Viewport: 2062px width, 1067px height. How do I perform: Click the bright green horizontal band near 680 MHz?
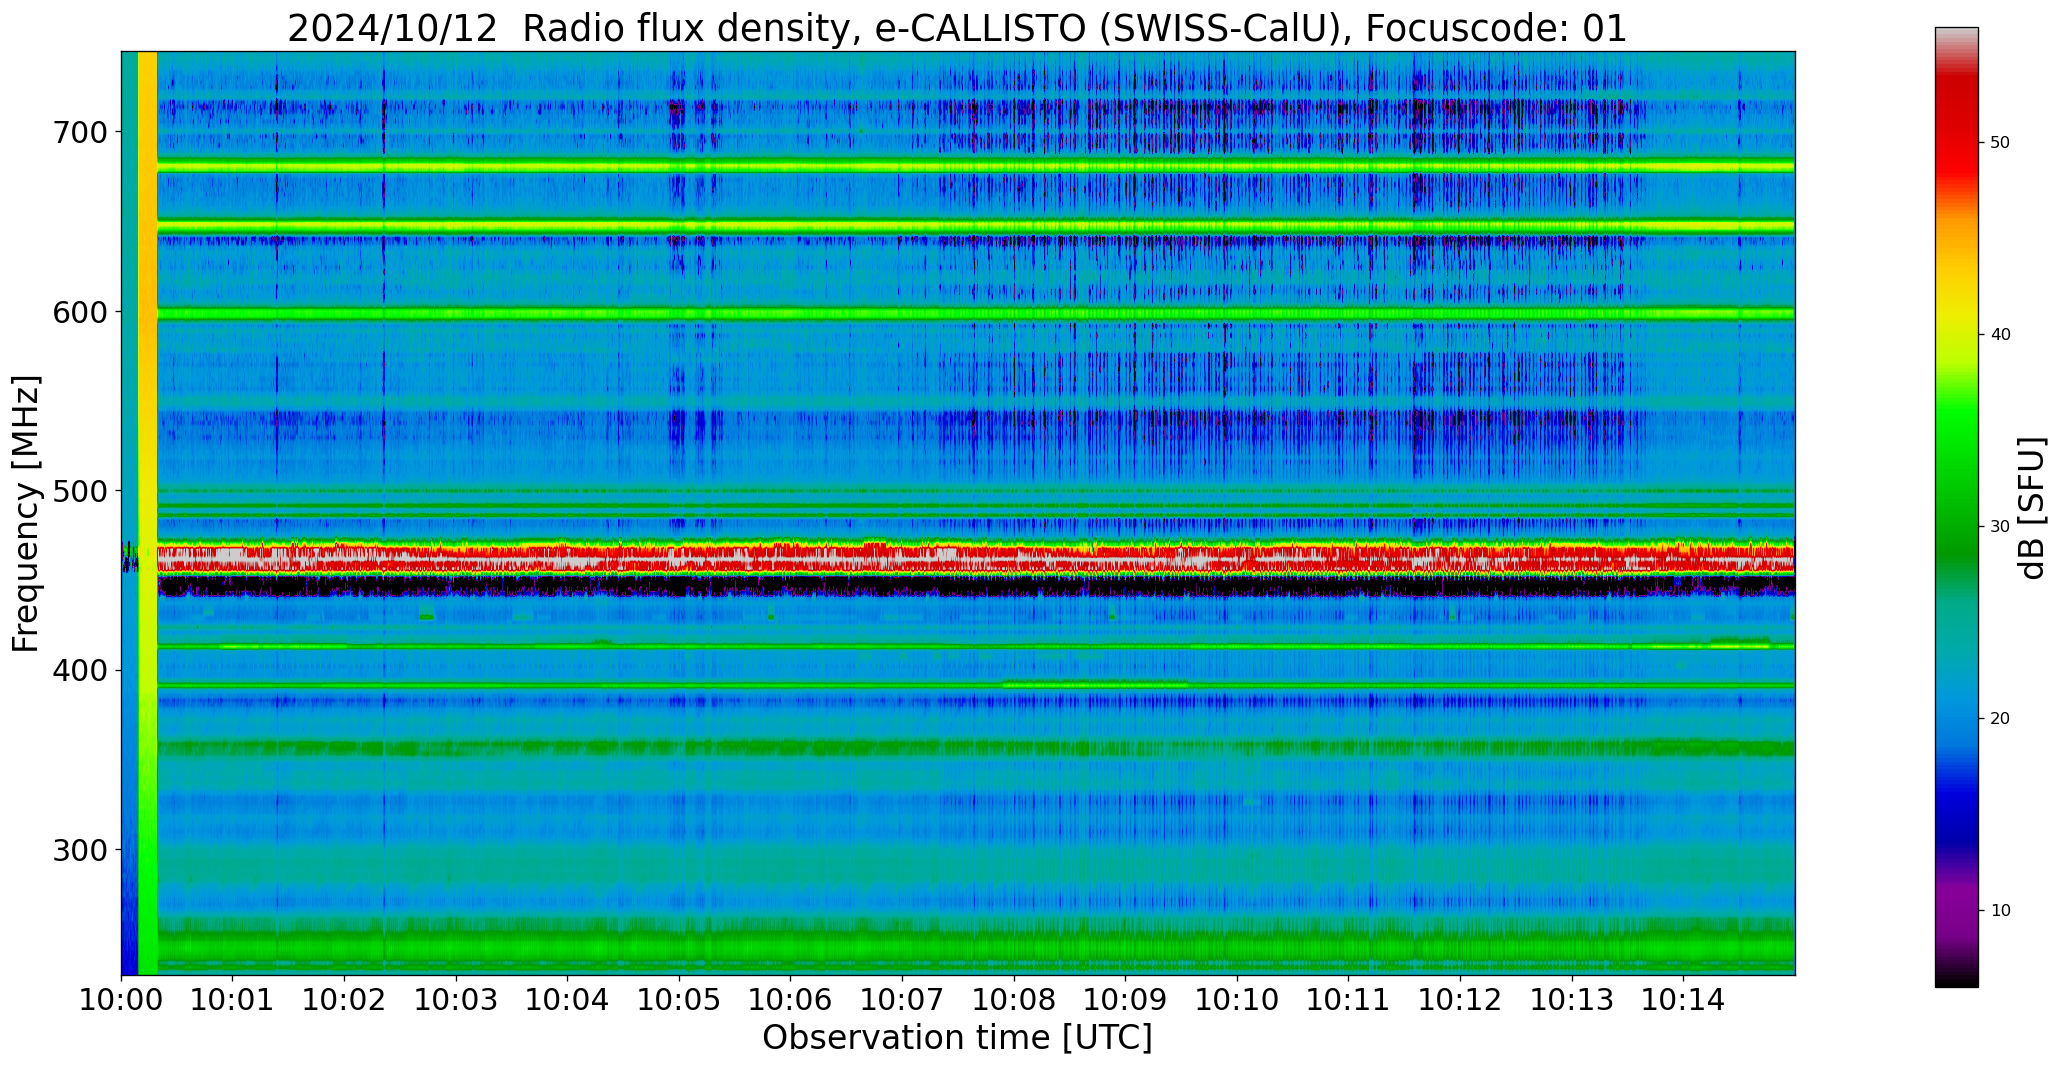tap(975, 167)
